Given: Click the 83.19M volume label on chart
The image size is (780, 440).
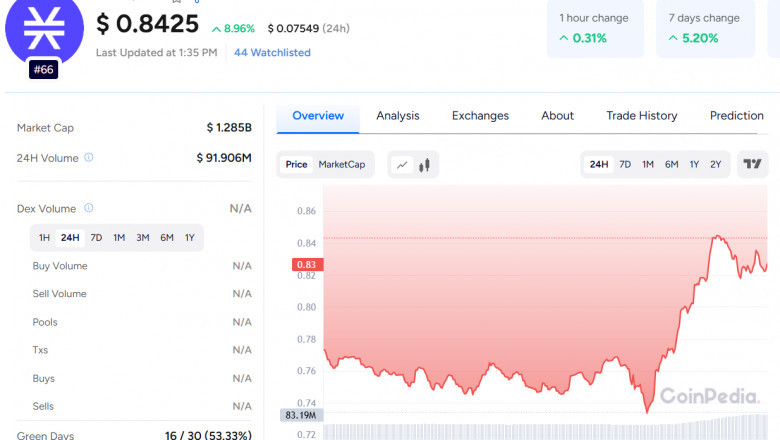Looking at the screenshot, I should coord(301,415).
